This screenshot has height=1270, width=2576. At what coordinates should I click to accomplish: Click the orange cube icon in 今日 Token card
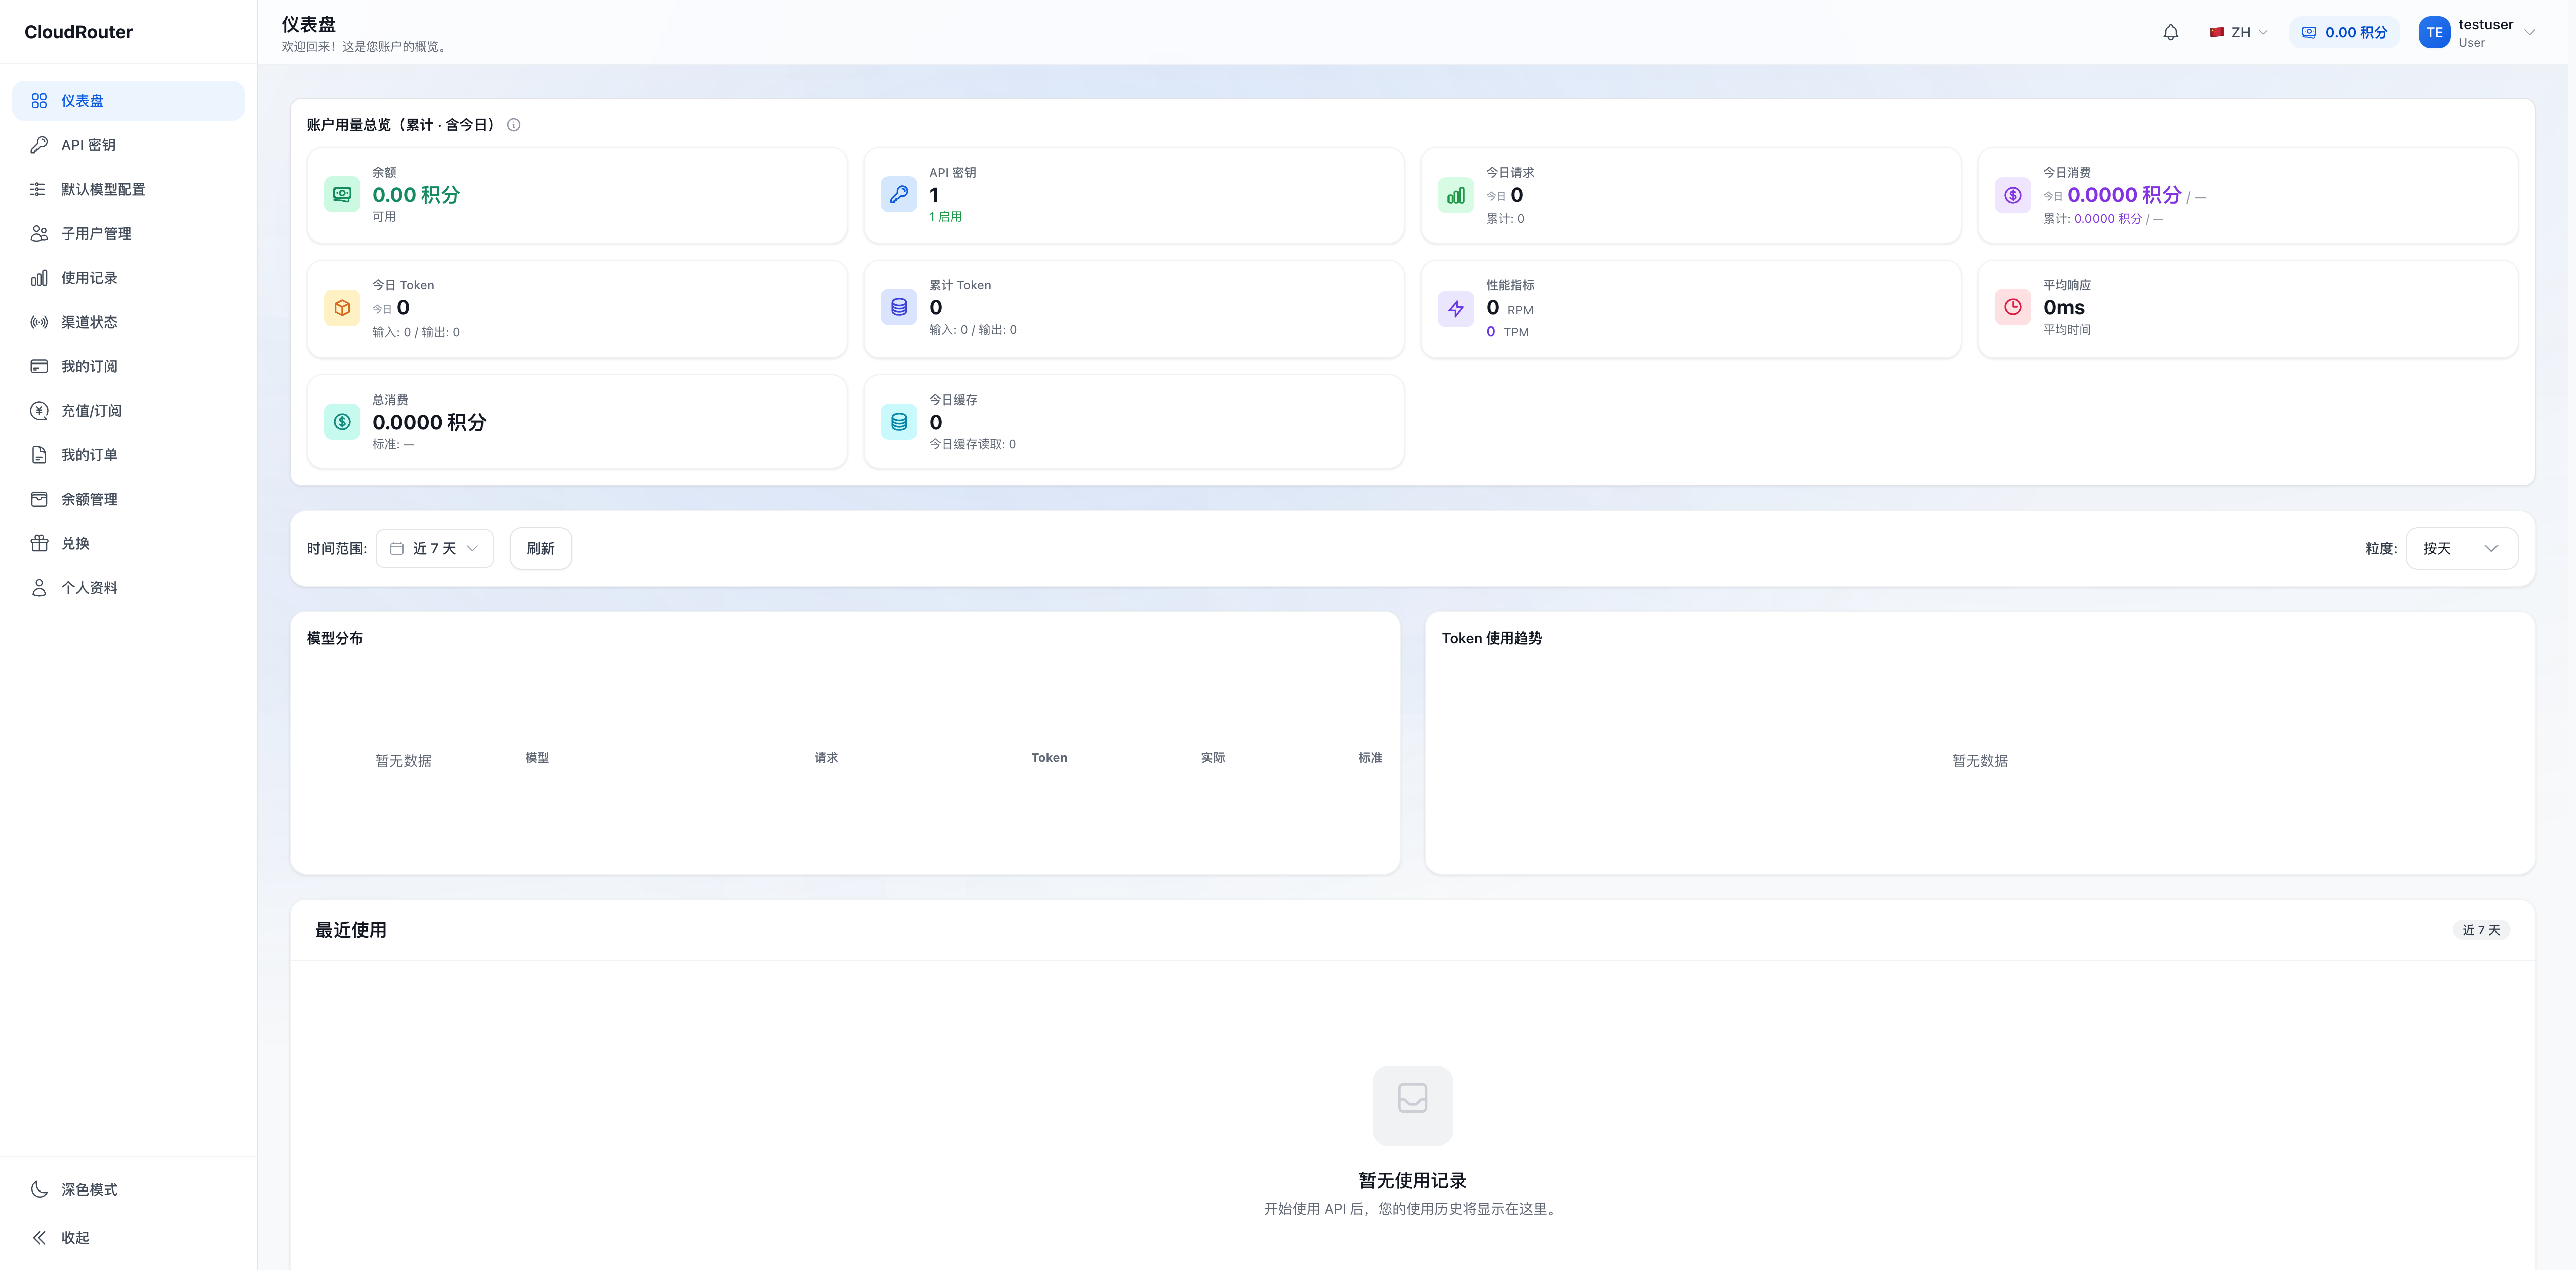click(342, 308)
